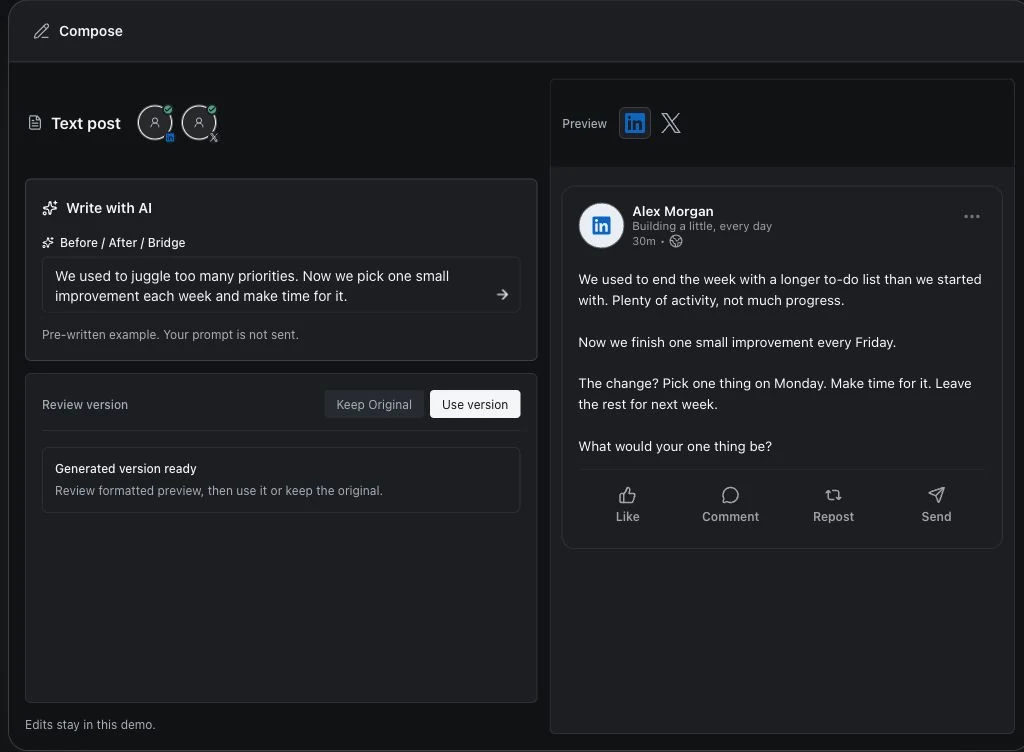
Task: Click the Compose pencil icon
Action: pos(42,31)
